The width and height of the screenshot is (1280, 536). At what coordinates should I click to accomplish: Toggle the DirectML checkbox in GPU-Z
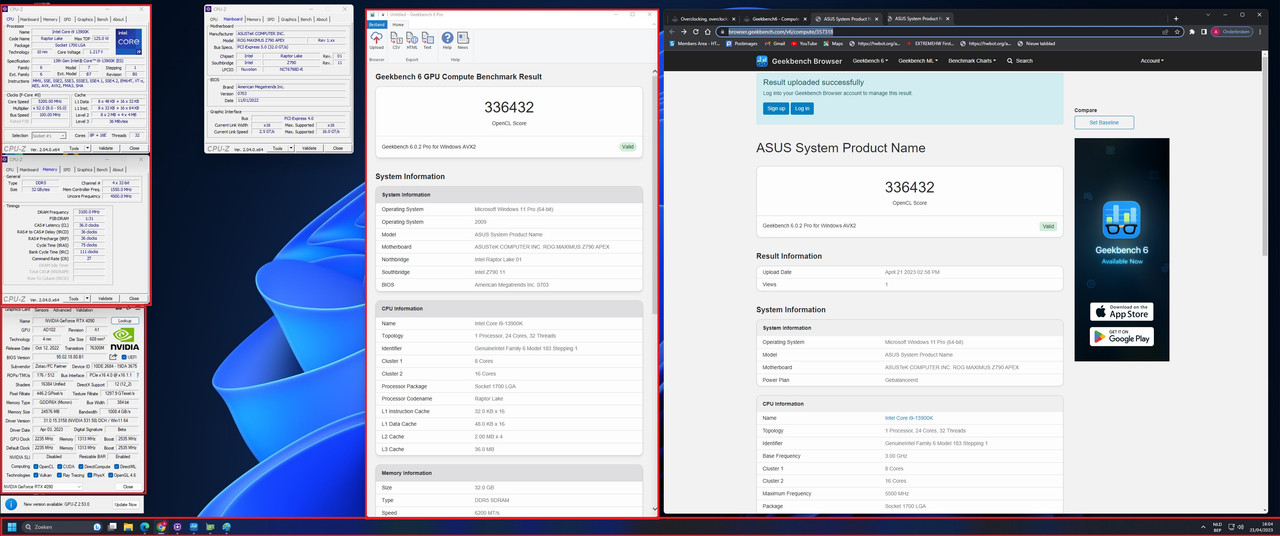[117, 466]
